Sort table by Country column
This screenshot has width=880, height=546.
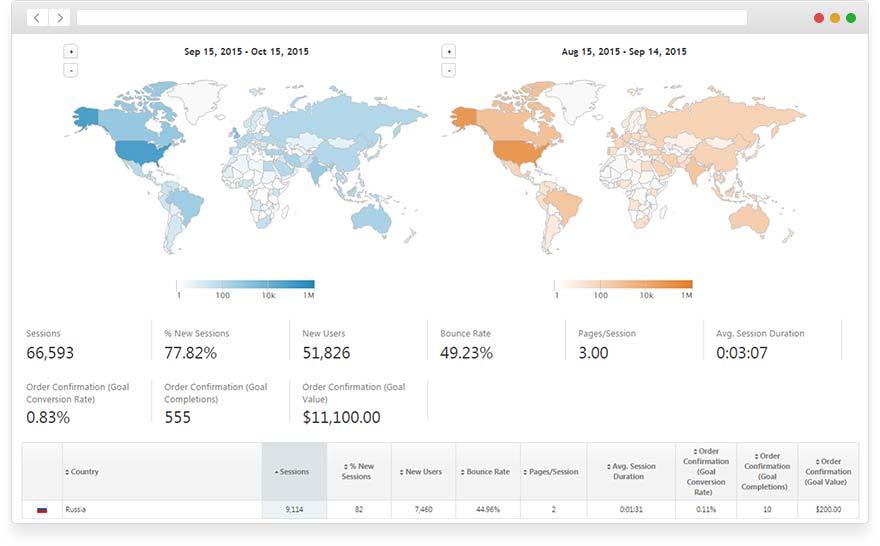click(x=84, y=472)
